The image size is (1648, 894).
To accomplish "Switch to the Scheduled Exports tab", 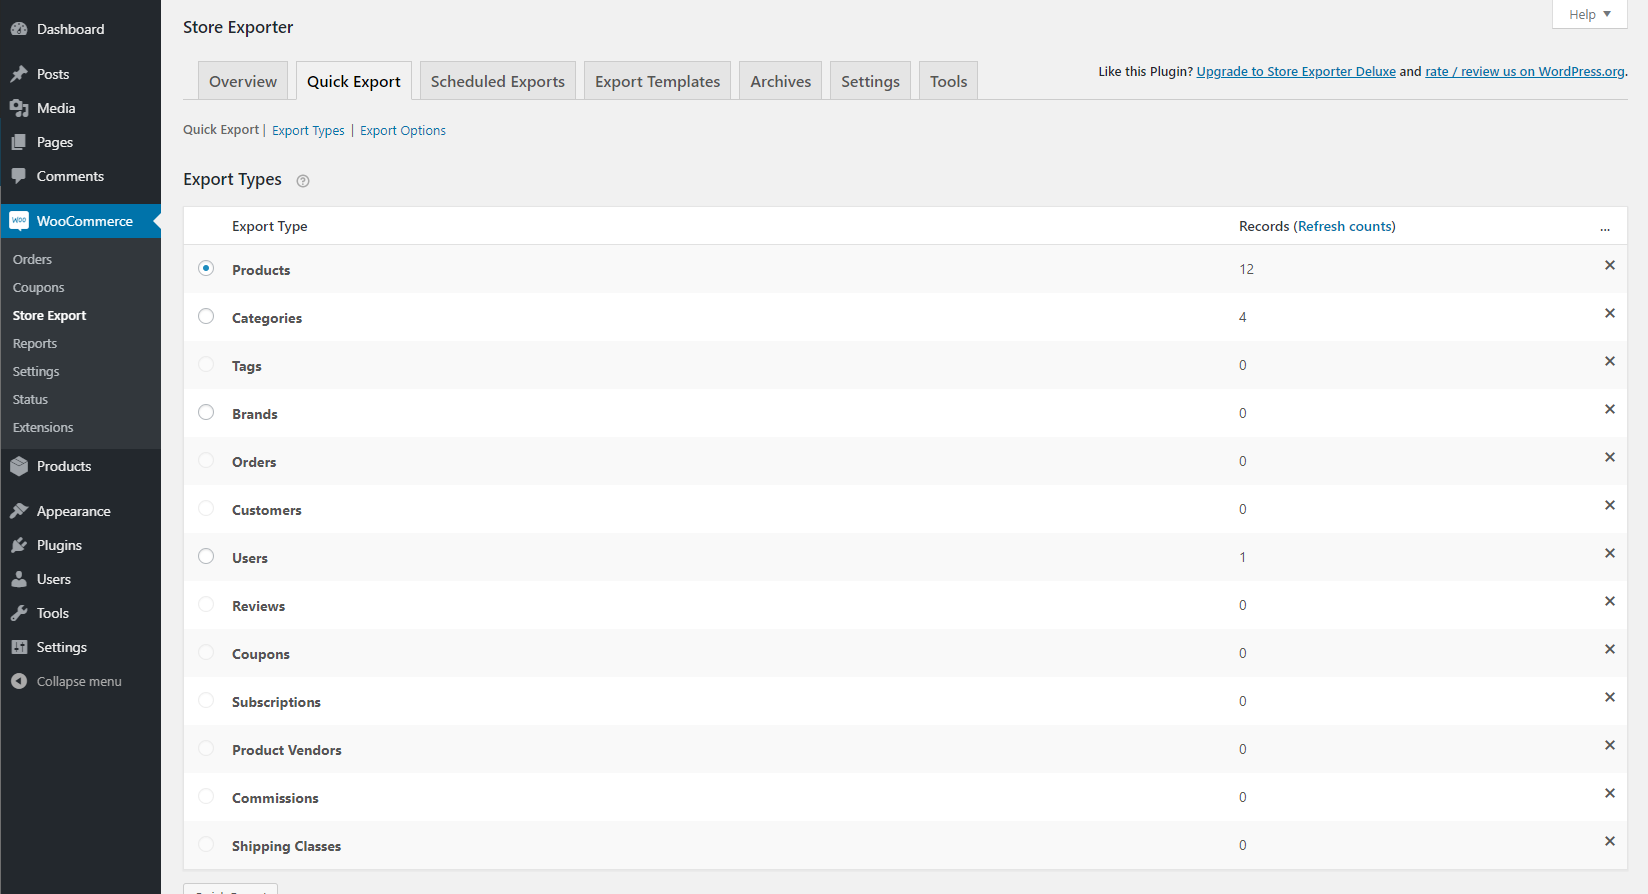I will (497, 81).
